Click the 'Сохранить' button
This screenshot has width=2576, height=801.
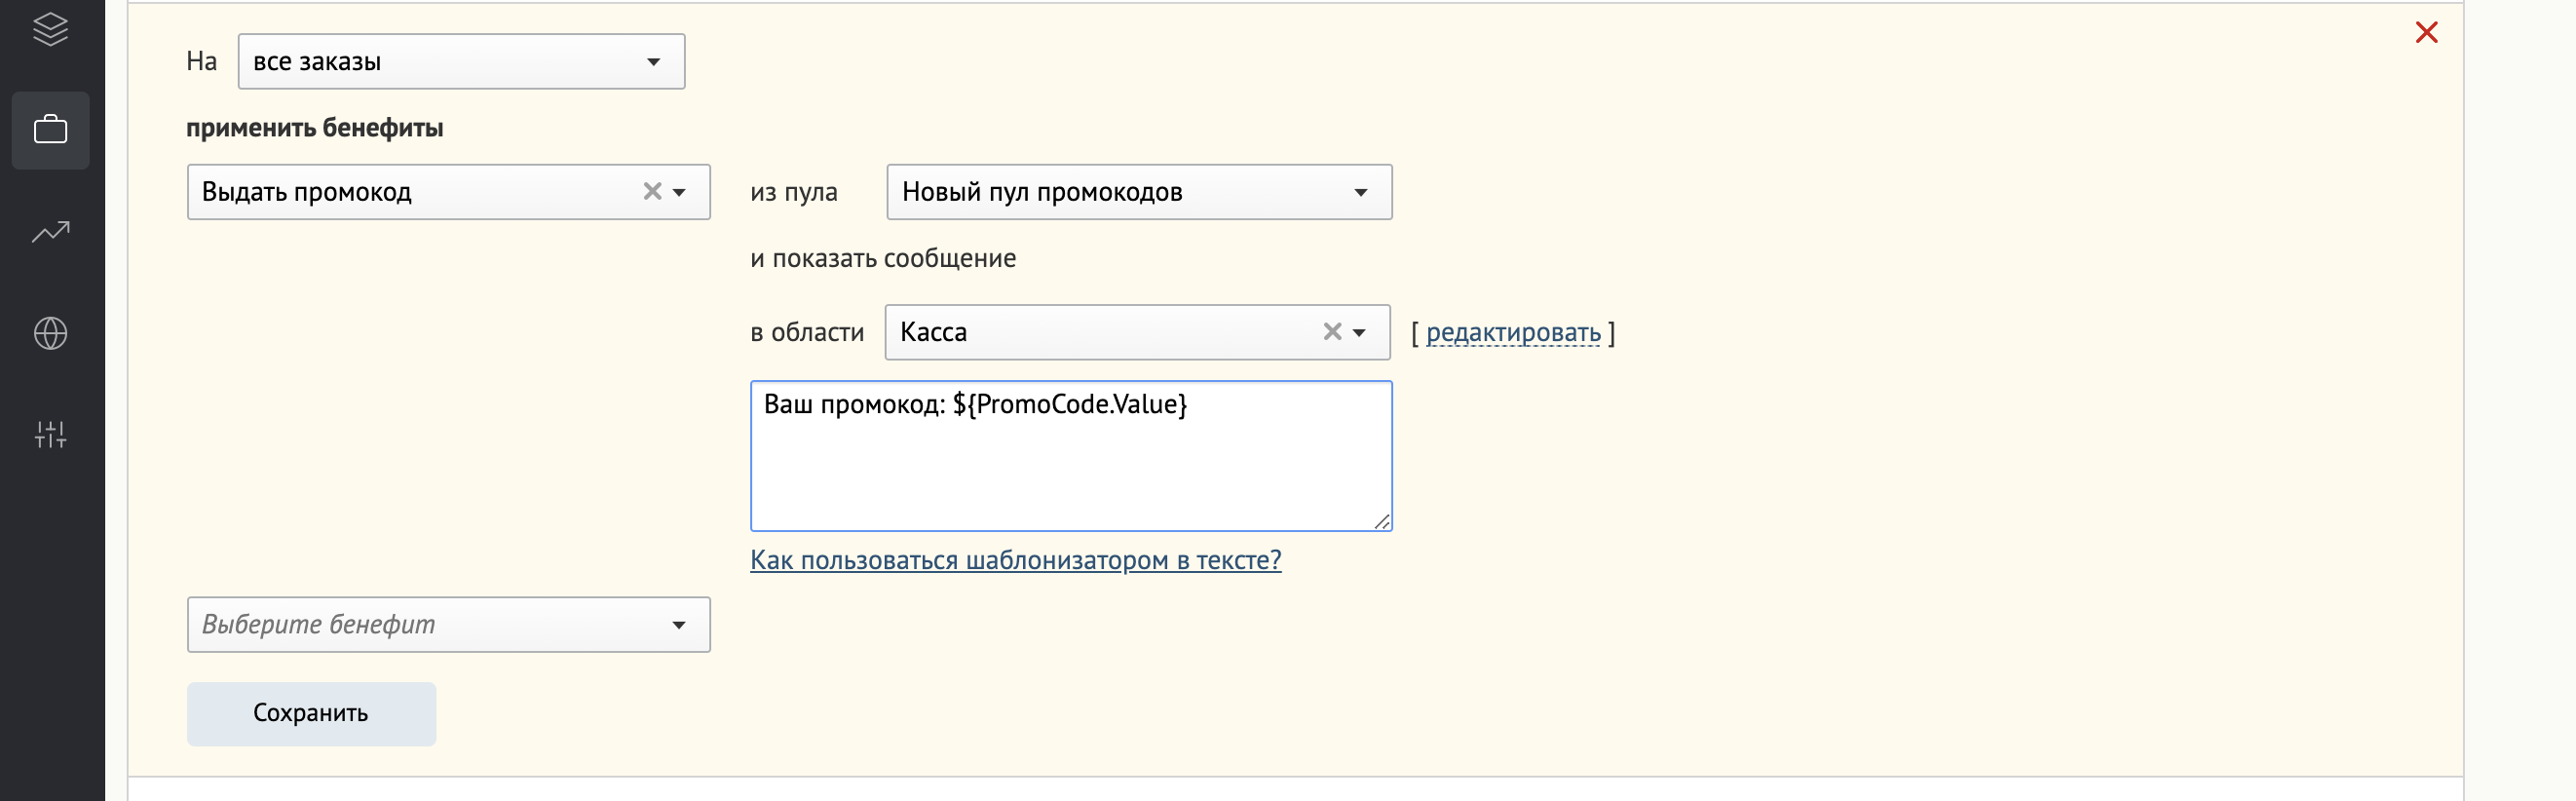[311, 713]
